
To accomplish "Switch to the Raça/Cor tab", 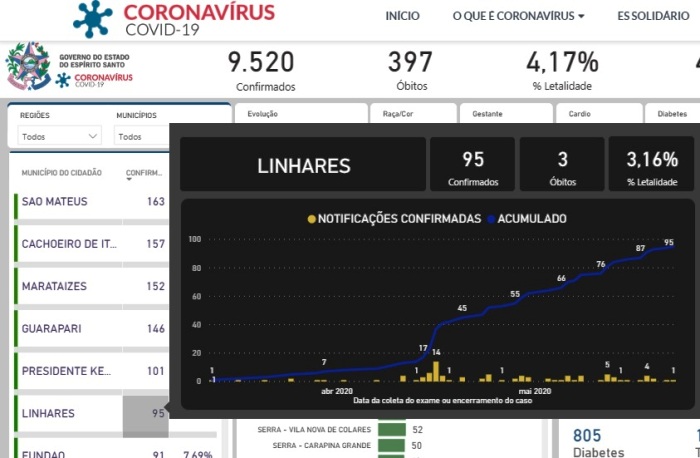I will point(413,114).
